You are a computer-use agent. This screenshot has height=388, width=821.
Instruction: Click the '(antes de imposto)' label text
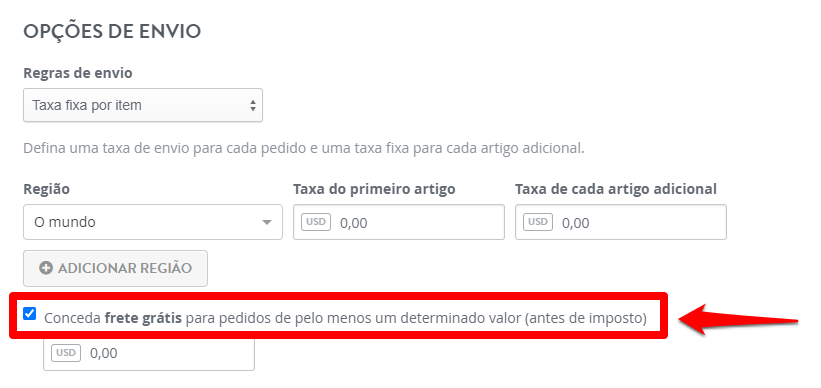pos(586,318)
